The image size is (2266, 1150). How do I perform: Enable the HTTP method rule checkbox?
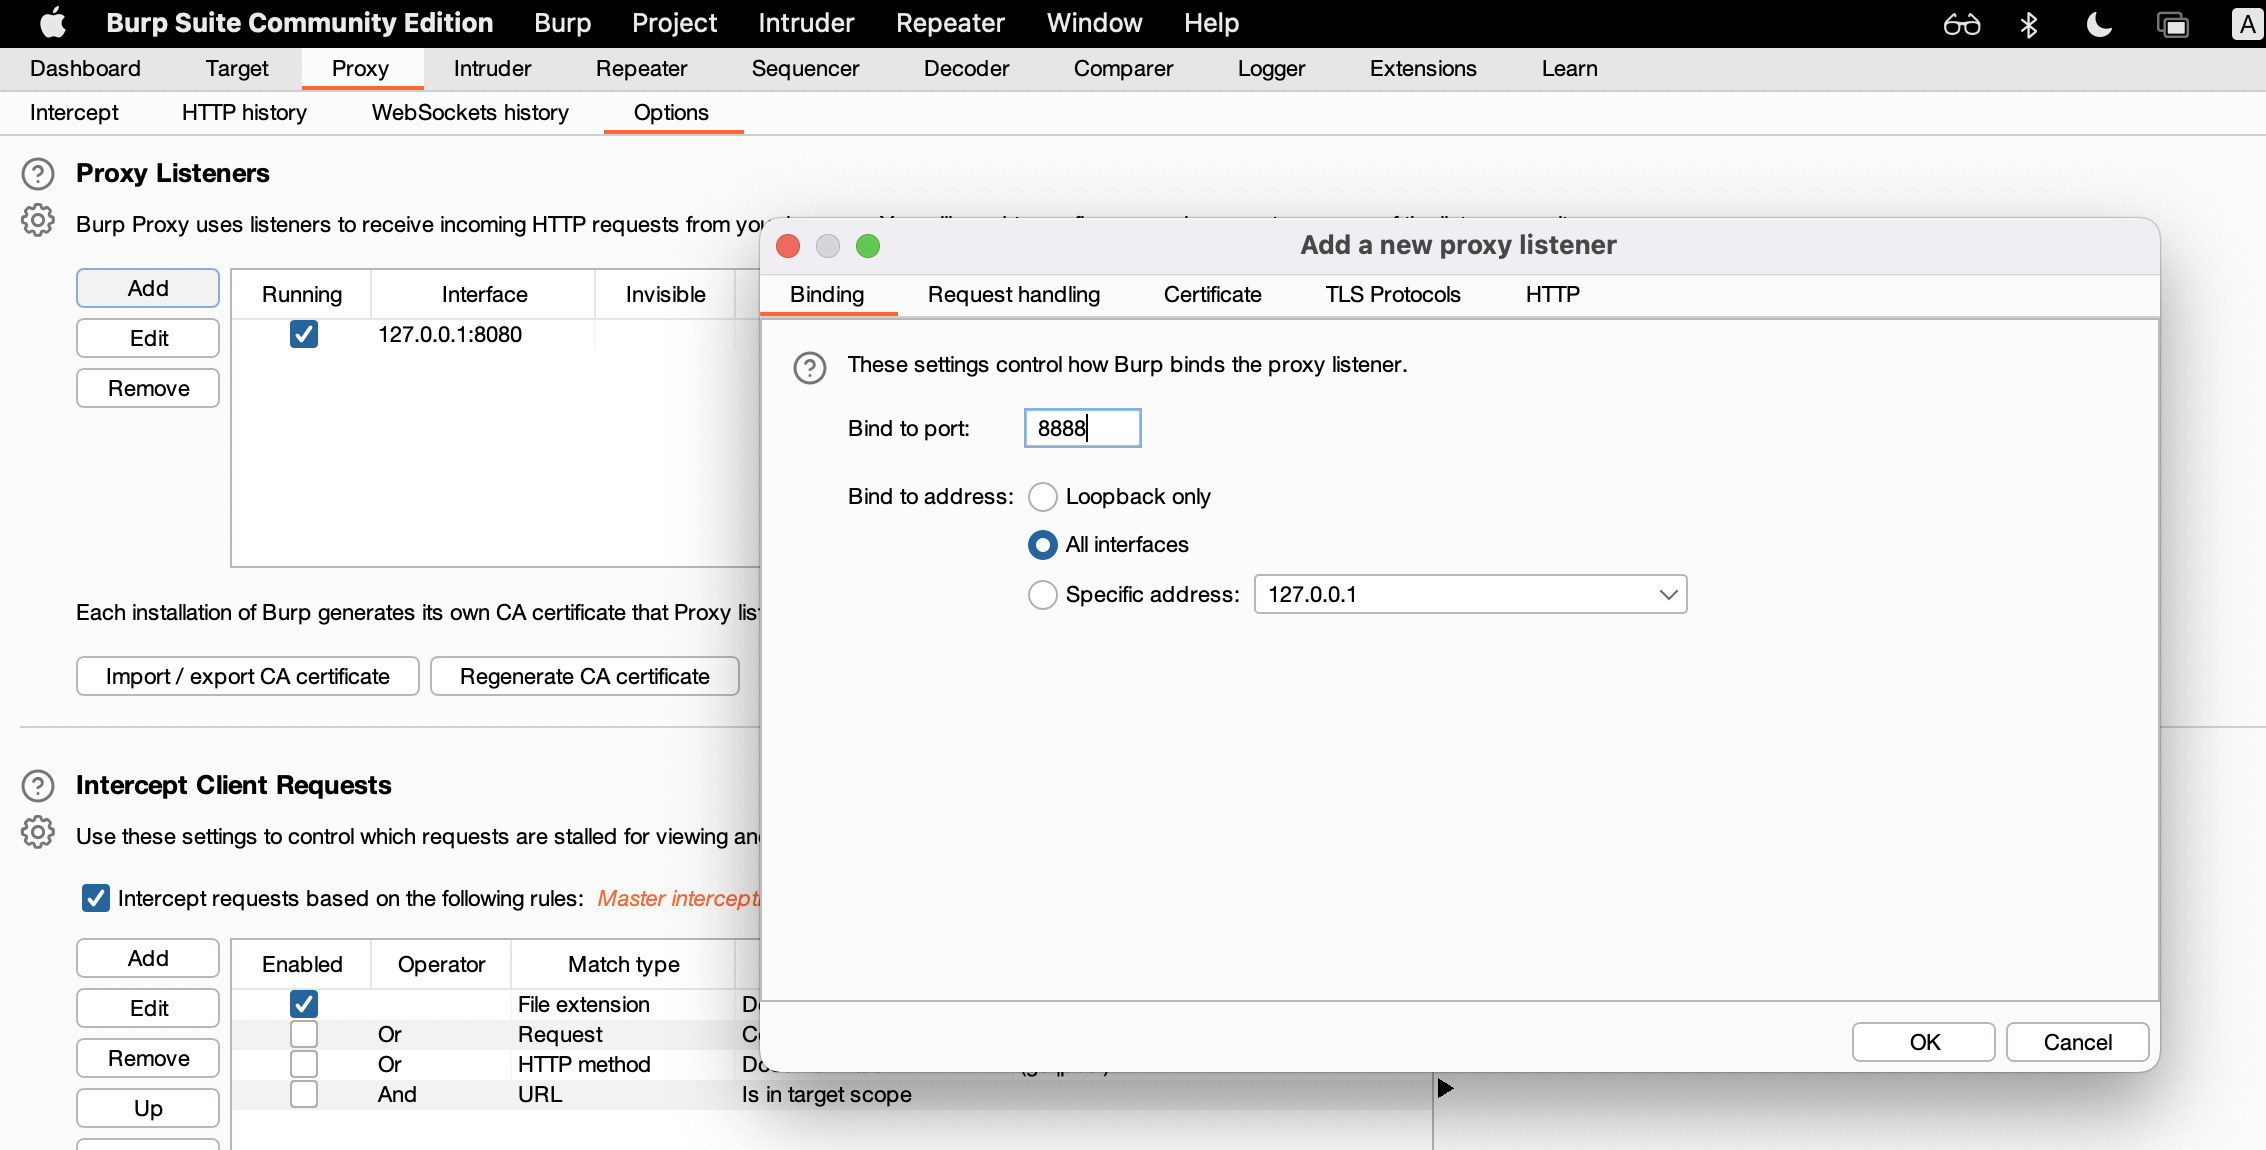(304, 1064)
